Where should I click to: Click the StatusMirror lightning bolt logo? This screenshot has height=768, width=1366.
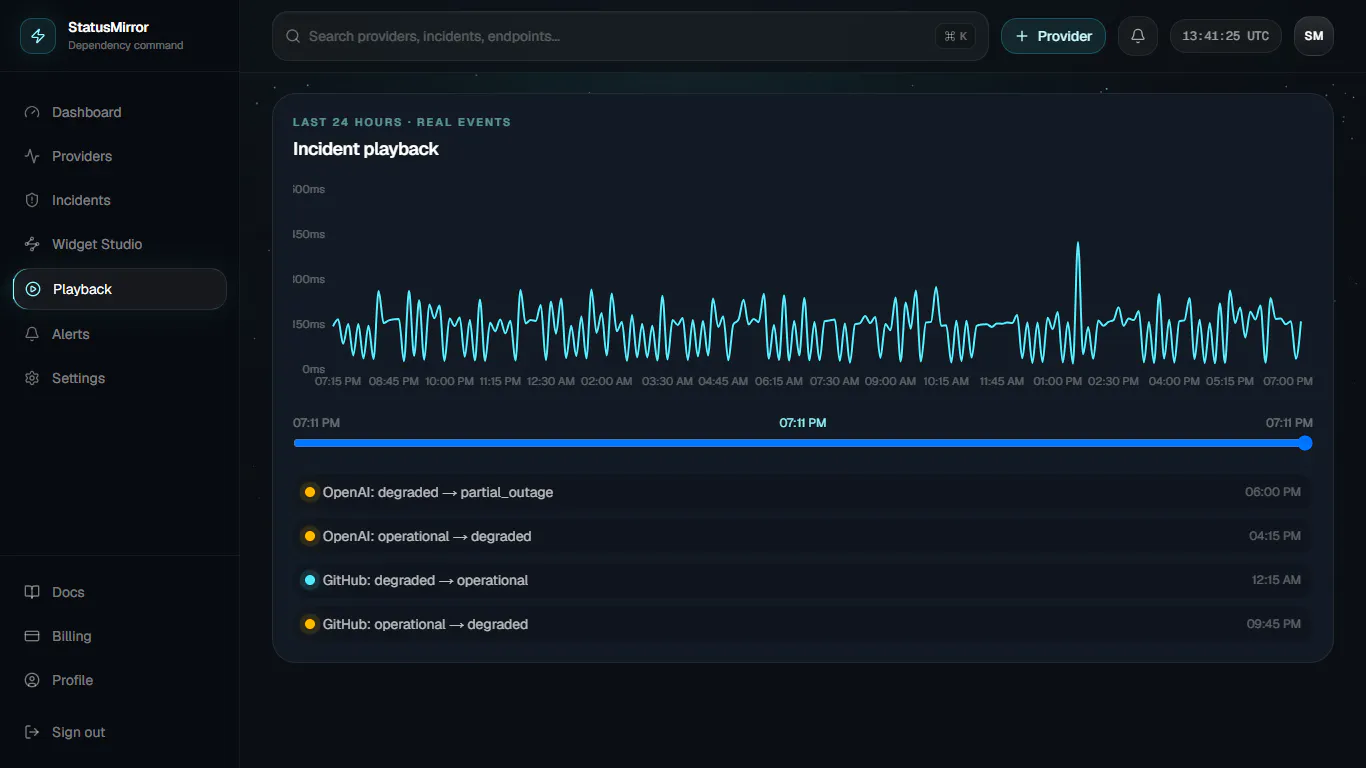click(x=38, y=36)
